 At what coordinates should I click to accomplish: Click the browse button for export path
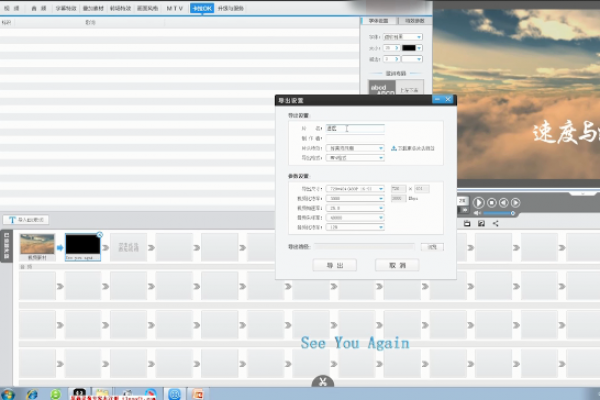432,247
